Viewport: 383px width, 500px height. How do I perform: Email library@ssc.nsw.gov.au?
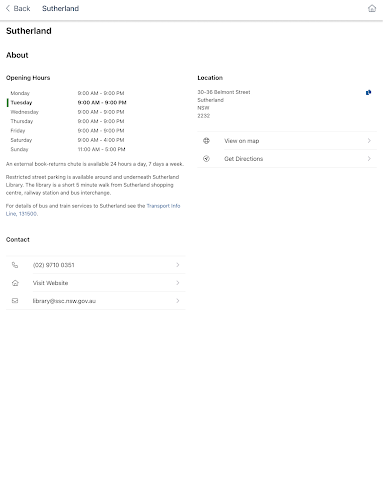(x=96, y=301)
